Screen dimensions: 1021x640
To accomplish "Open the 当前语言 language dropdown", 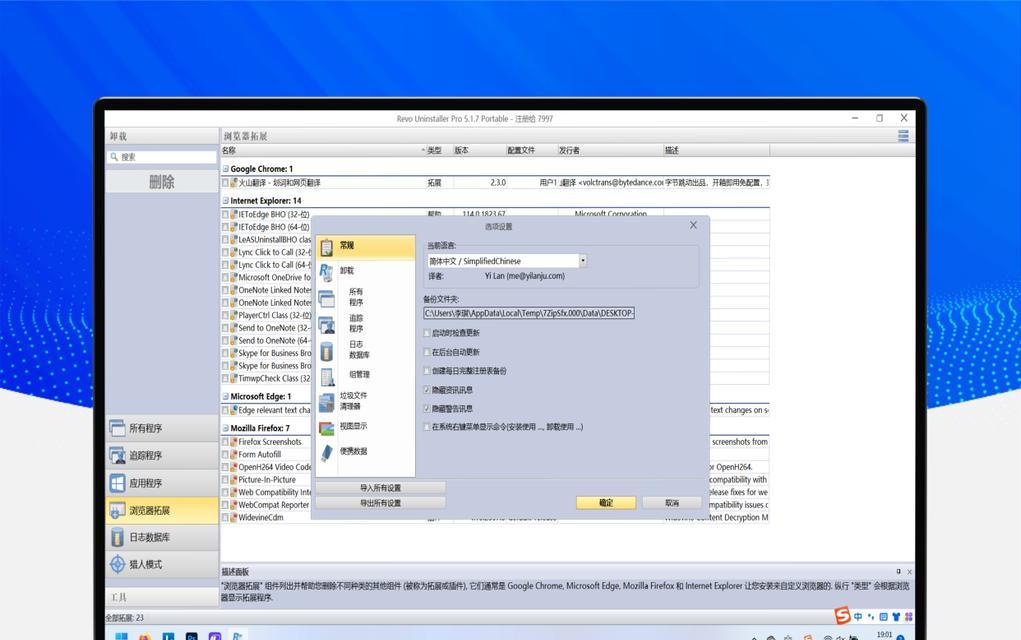I will click(583, 260).
